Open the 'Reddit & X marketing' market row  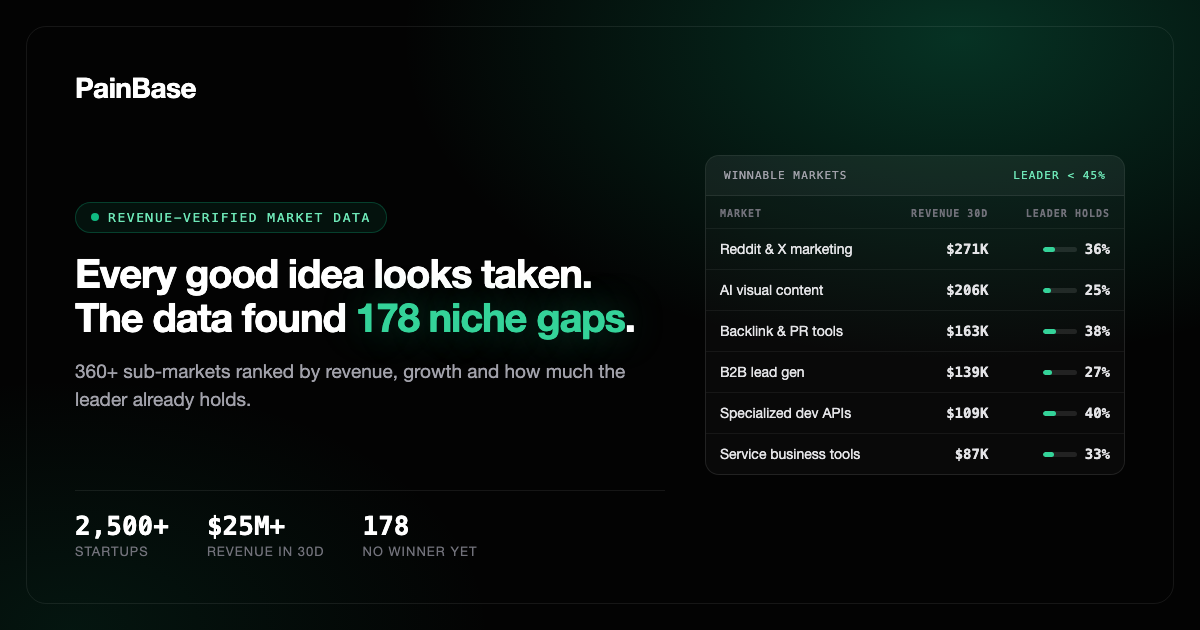(x=915, y=249)
